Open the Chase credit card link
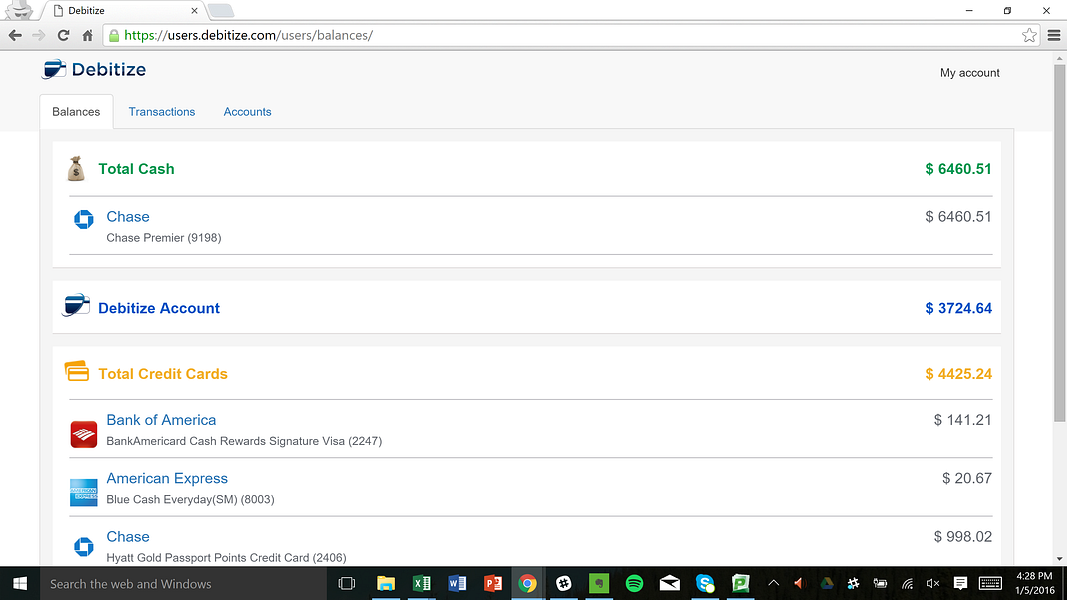Image resolution: width=1067 pixels, height=600 pixels. (128, 537)
